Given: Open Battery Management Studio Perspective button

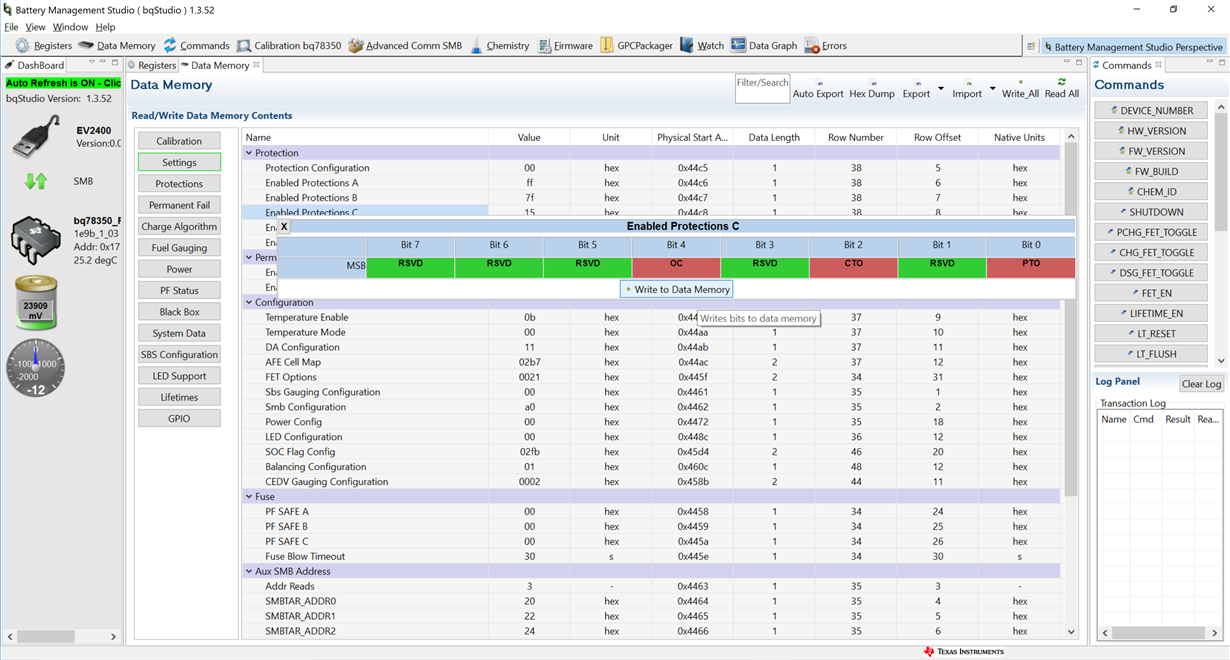Looking at the screenshot, I should (1132, 46).
